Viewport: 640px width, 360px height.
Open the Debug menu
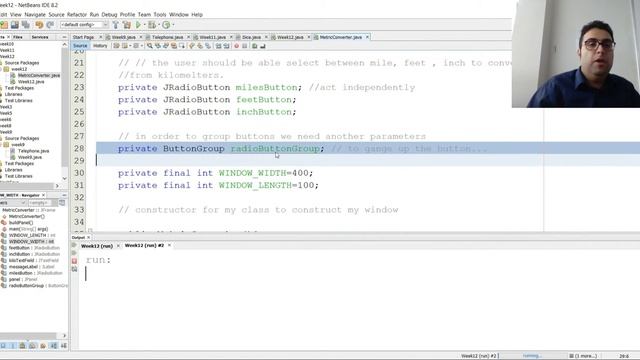click(109, 15)
